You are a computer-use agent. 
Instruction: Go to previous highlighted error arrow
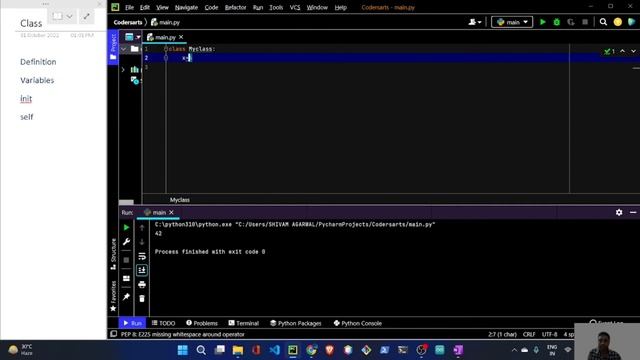[622, 51]
